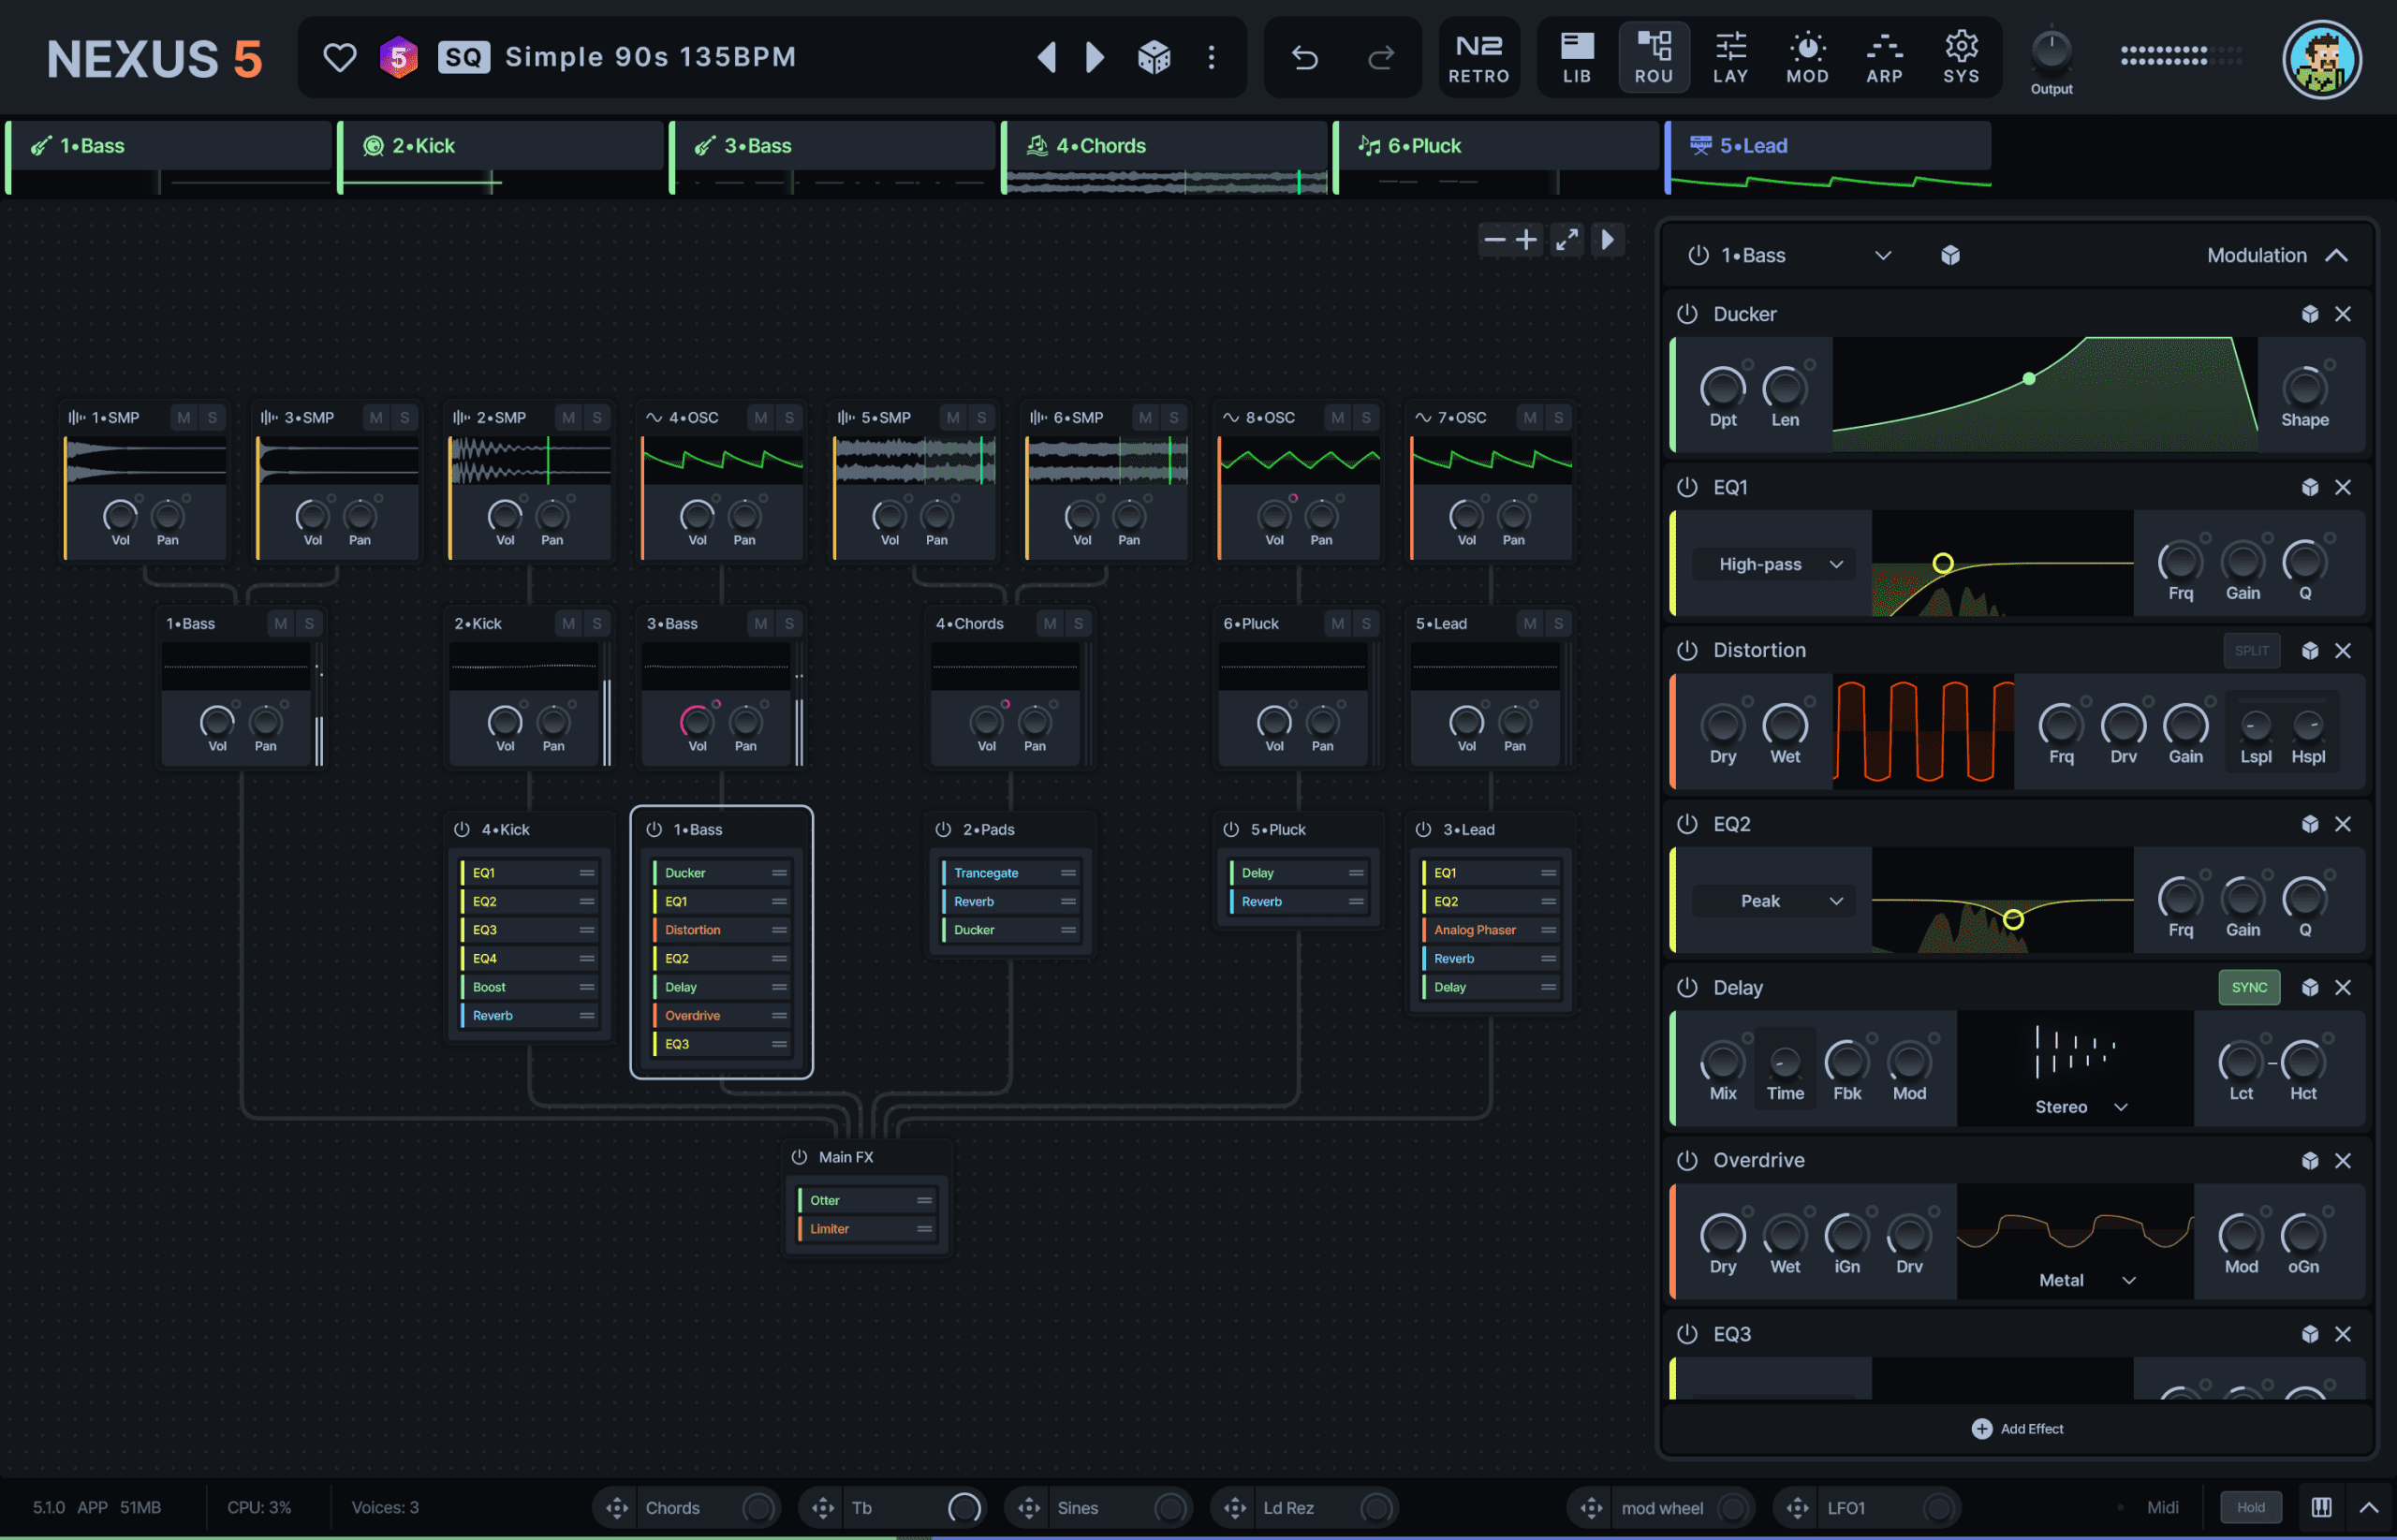Open the ARP arpeggiator page
This screenshot has width=2397, height=1540.
click(x=1884, y=58)
